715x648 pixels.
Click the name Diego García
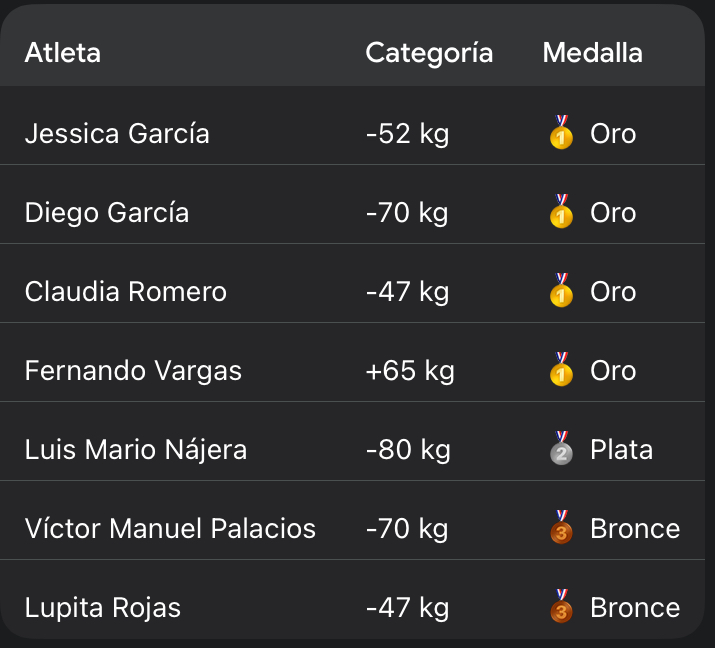point(107,213)
